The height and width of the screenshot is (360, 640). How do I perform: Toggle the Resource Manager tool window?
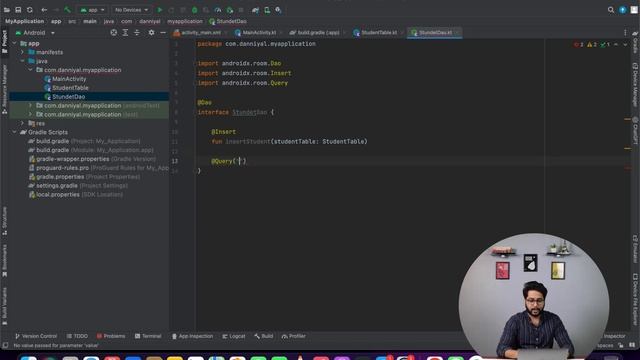[x=4, y=89]
